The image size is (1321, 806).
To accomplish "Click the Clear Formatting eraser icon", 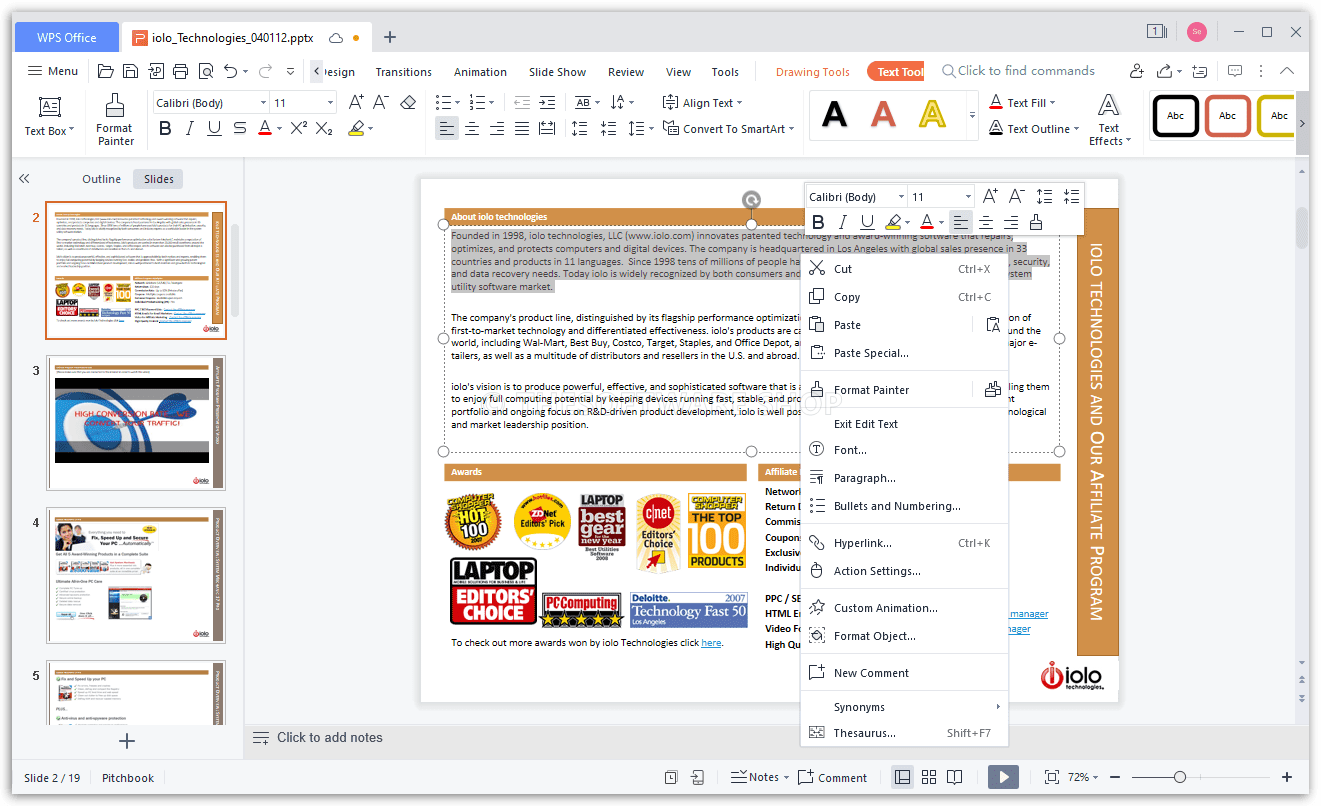I will coord(407,103).
